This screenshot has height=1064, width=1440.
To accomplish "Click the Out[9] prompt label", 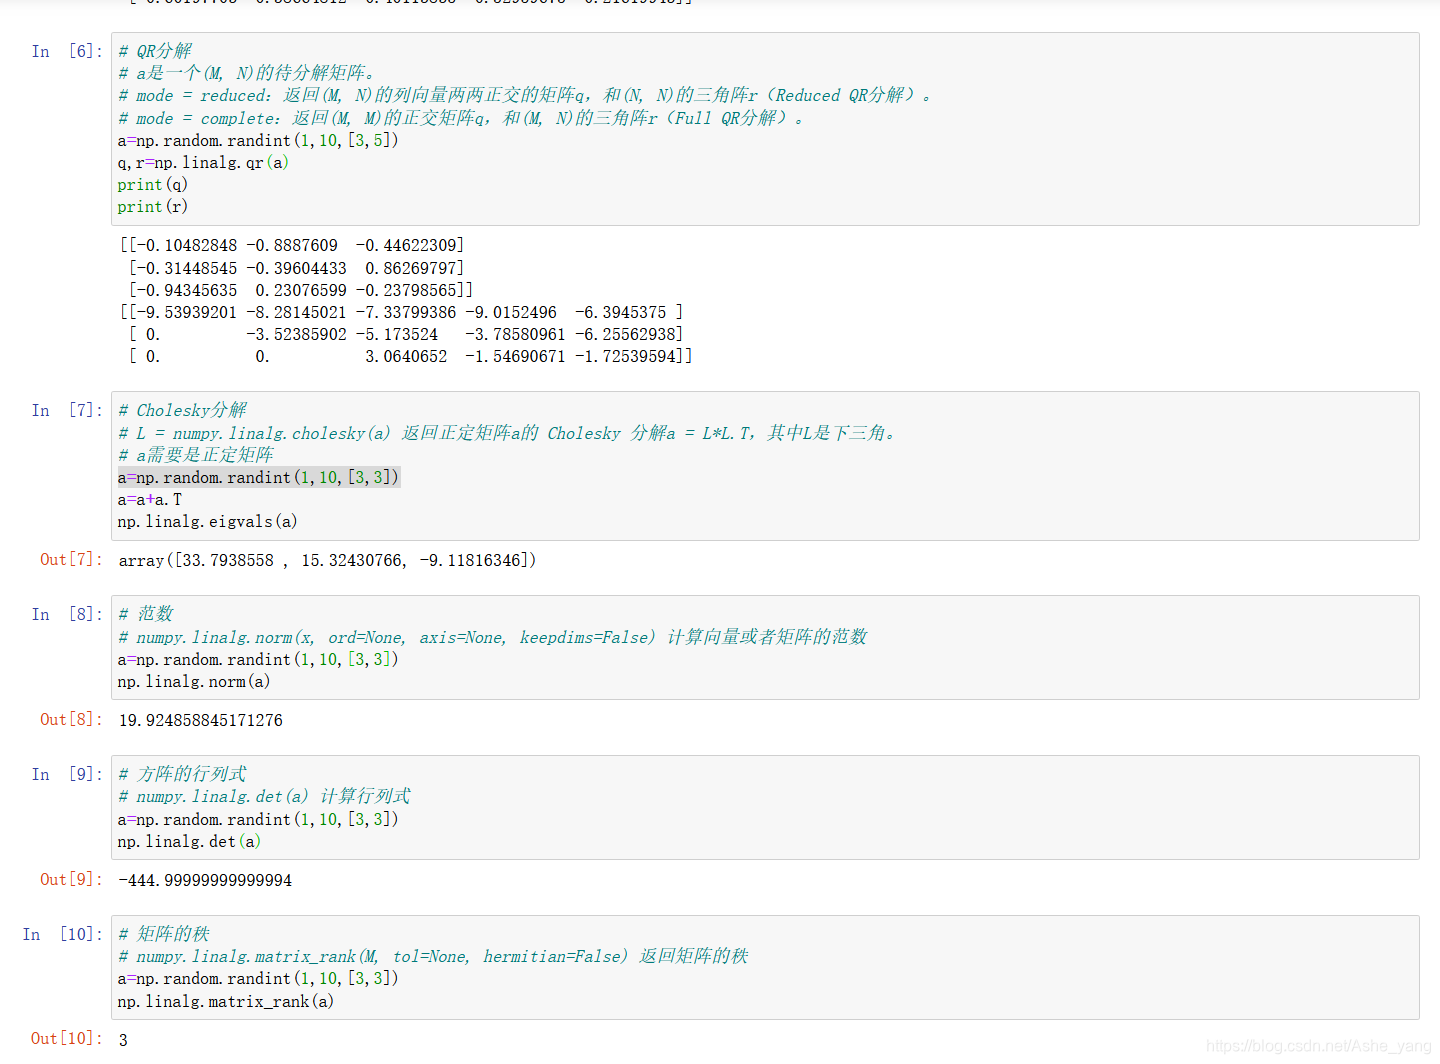I will [x=71, y=879].
